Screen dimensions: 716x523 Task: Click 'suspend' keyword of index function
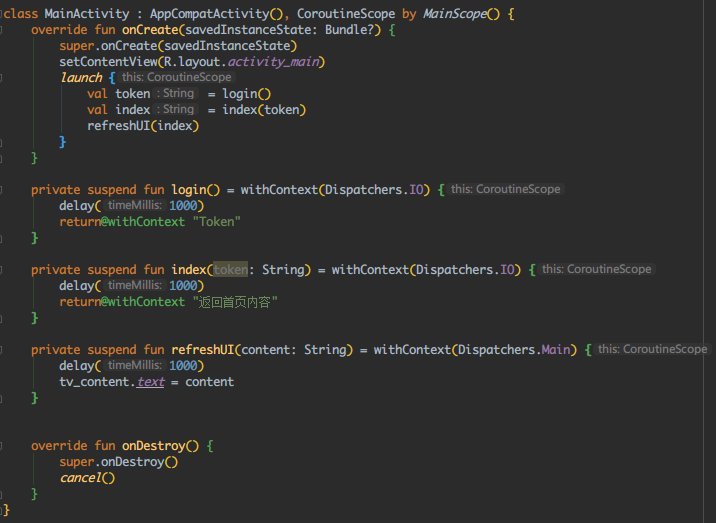pyautogui.click(x=112, y=269)
